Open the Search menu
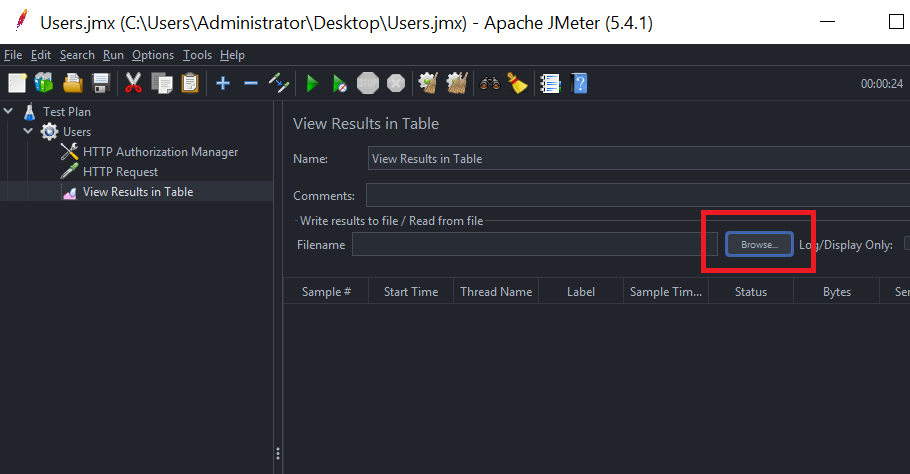The image size is (910, 474). point(77,55)
